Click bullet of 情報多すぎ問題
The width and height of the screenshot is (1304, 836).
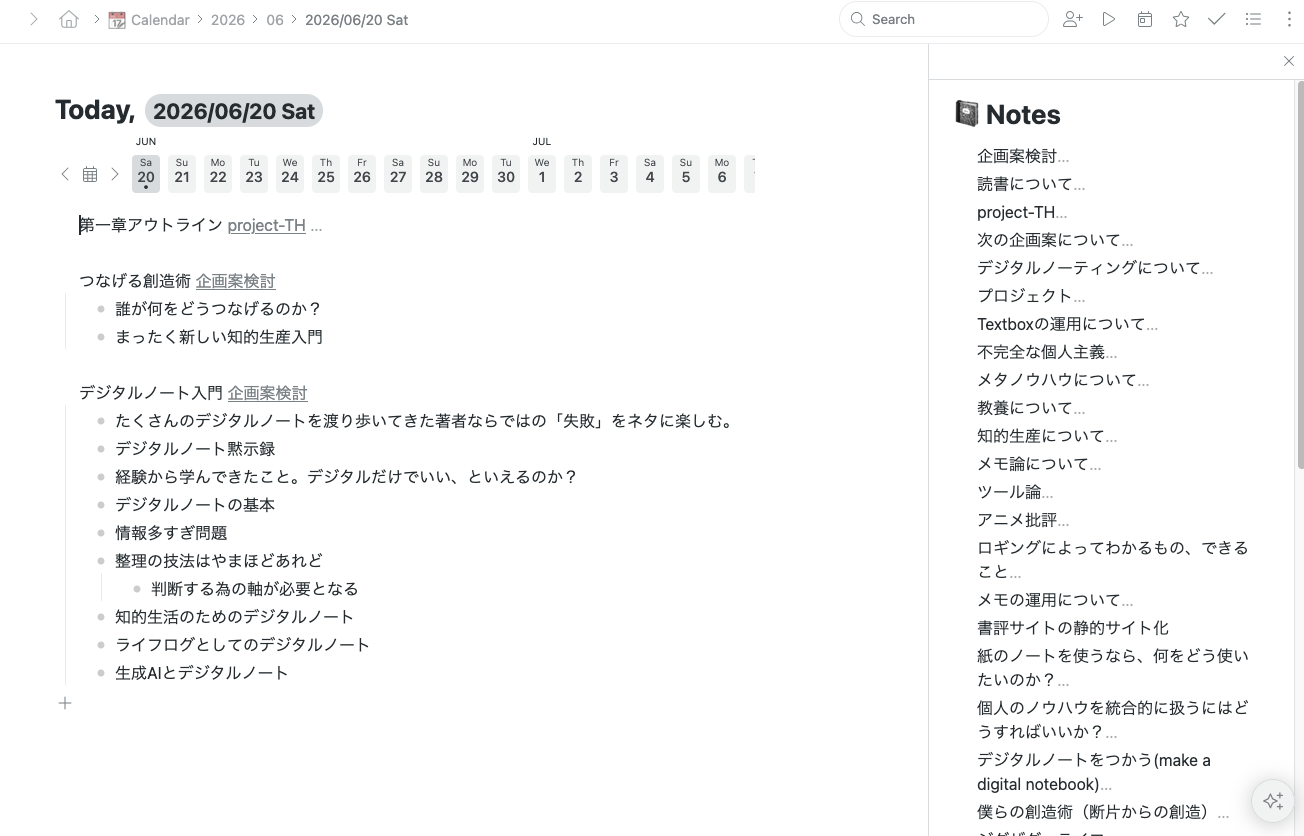coord(101,533)
